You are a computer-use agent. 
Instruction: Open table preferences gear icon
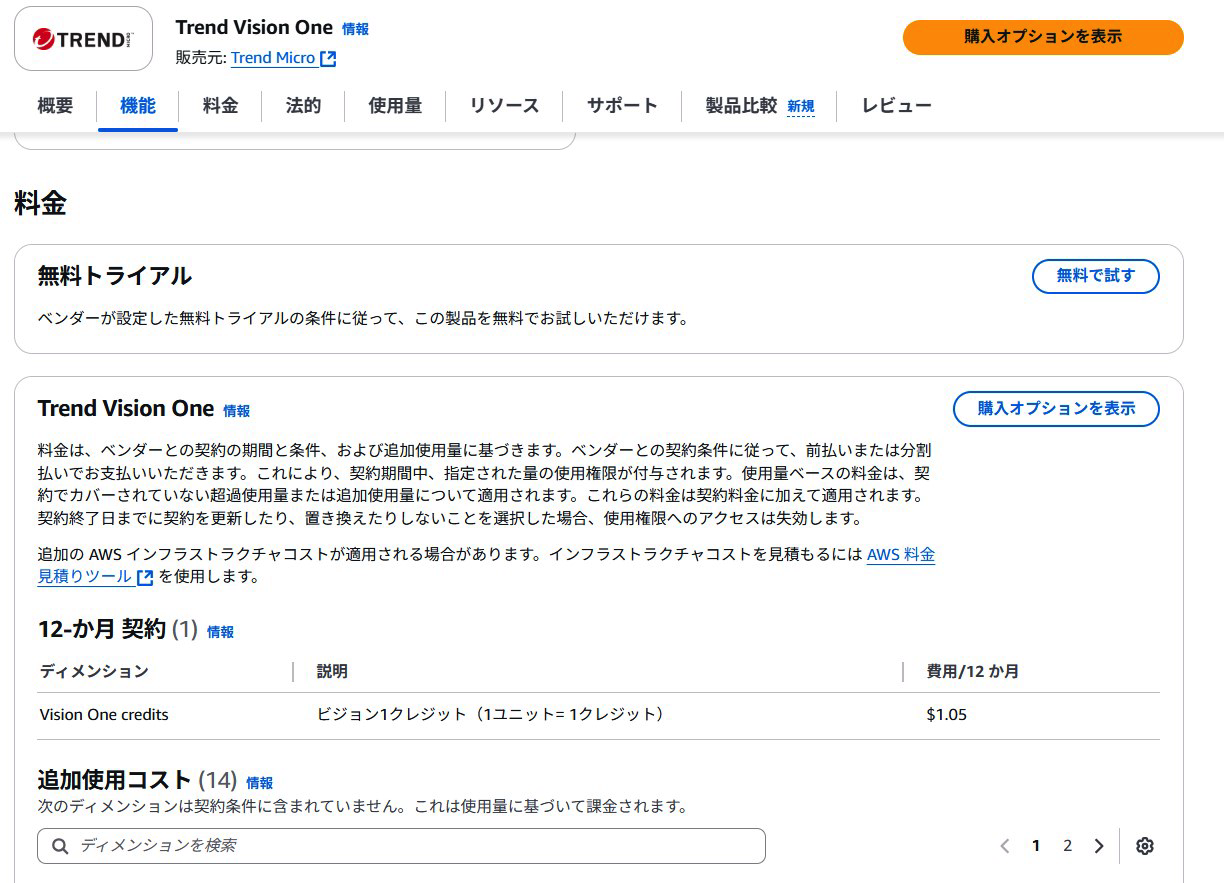1145,846
